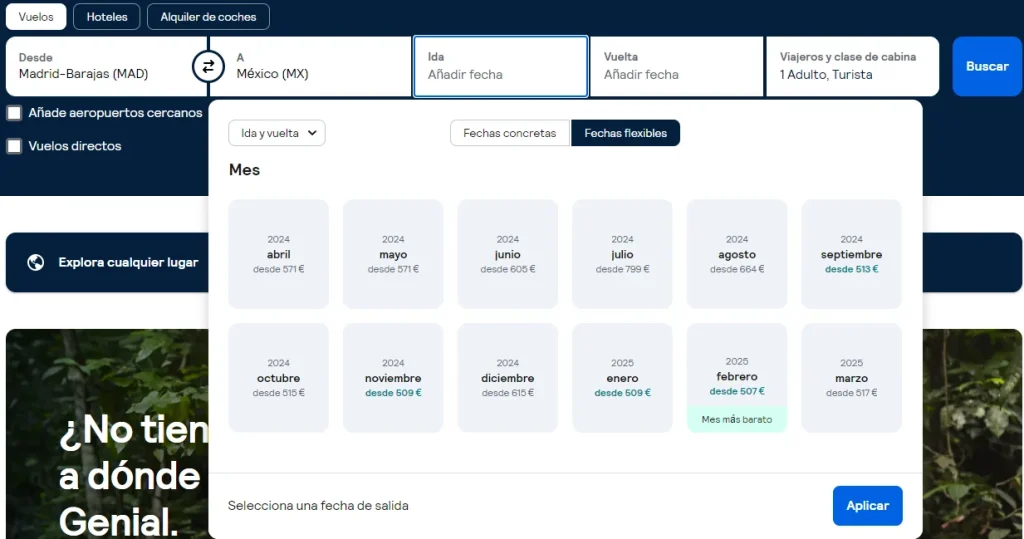Click the destination field México (MX)
Screen dimensions: 1024x539
coord(310,66)
